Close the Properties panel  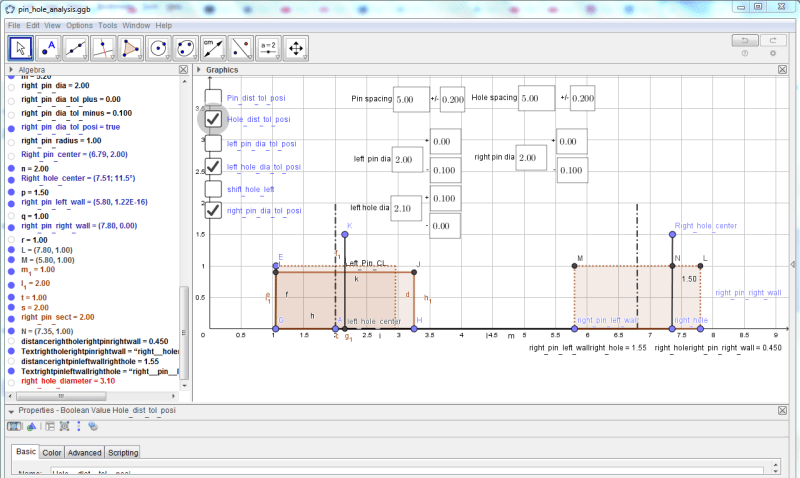(x=782, y=410)
